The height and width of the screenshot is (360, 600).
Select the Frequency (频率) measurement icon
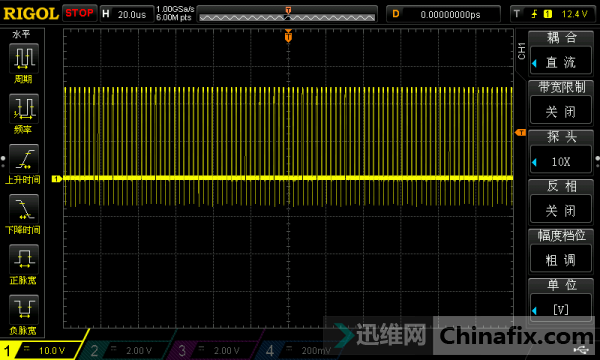point(24,109)
